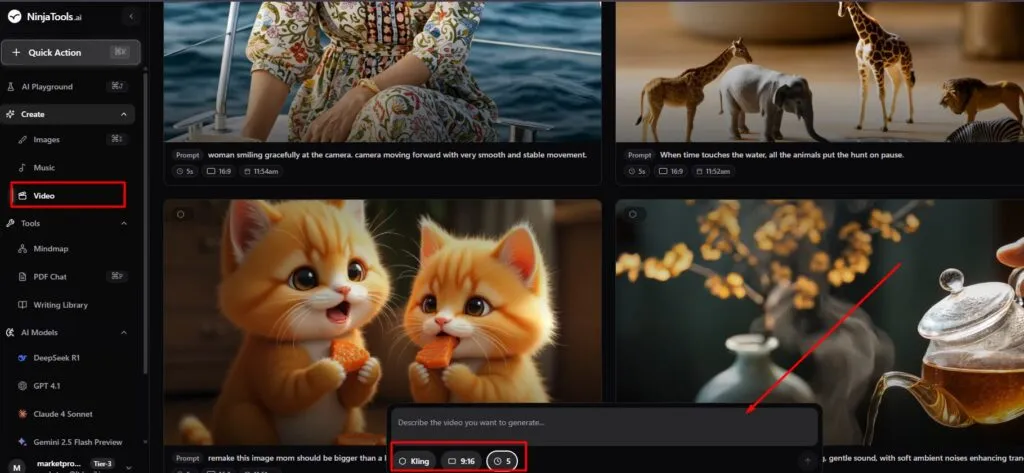The width and height of the screenshot is (1024, 473).
Task: Collapse the sidebar with the chevron button
Action: click(131, 17)
